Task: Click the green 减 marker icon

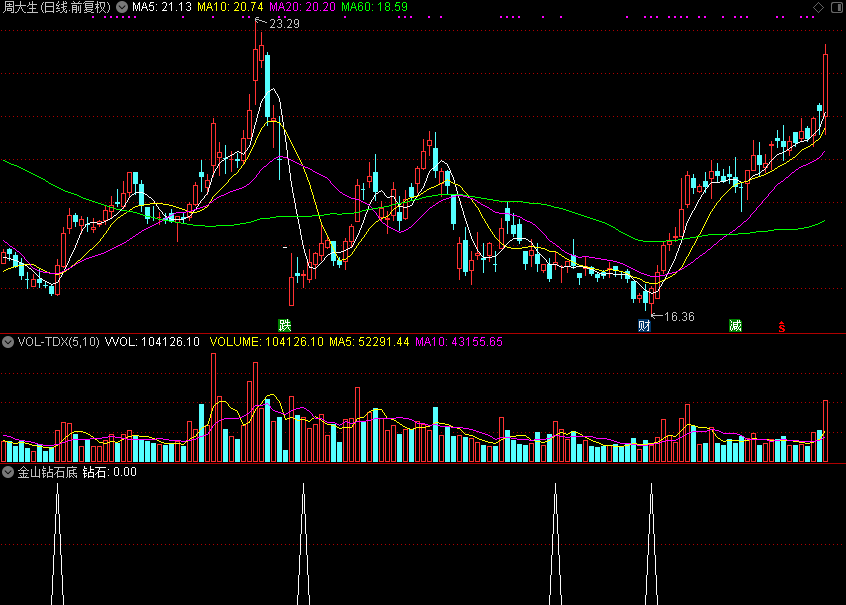Action: coord(735,325)
